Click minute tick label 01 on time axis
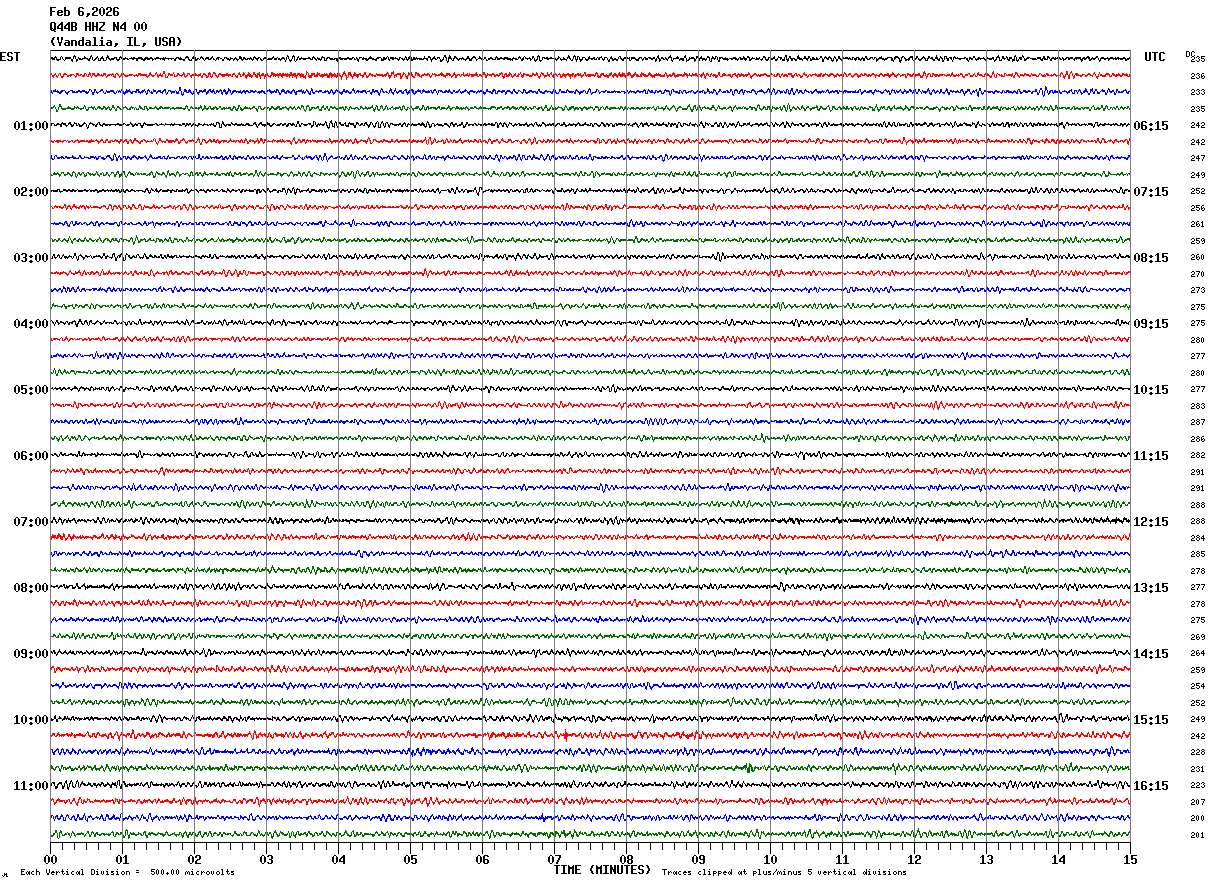Screen dimensions: 1210x886 click(x=122, y=859)
